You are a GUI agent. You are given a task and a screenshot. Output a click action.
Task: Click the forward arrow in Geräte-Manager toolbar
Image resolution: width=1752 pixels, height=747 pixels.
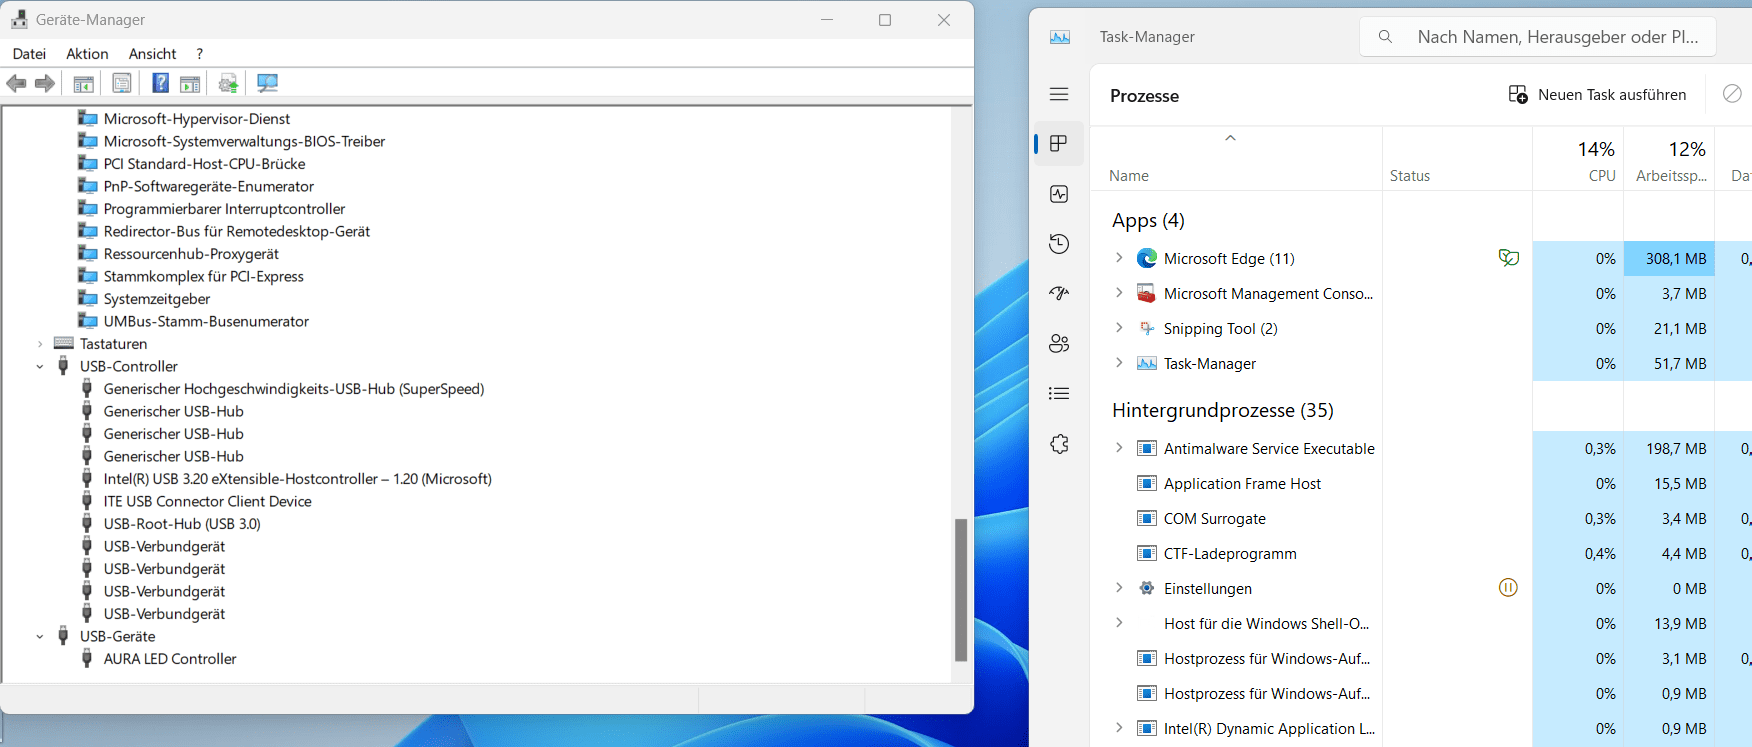tap(45, 84)
